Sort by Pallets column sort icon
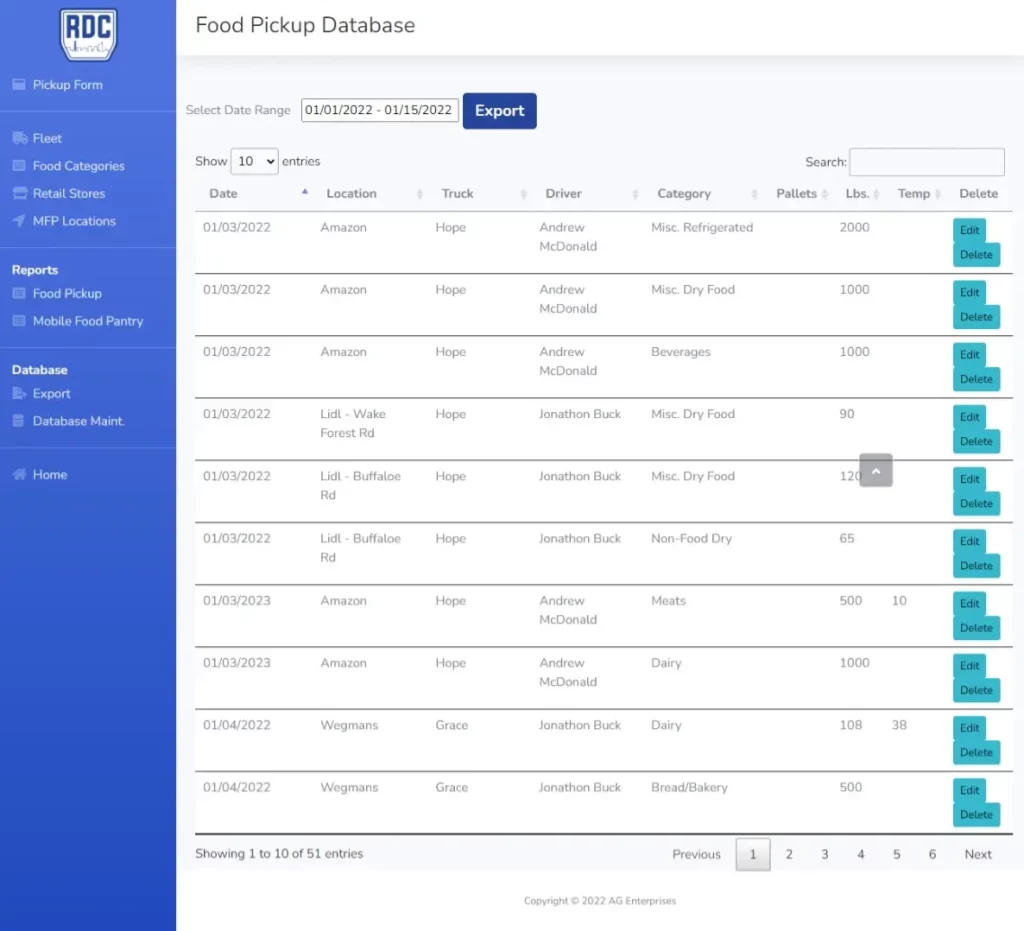Viewport: 1024px width, 931px height. click(x=825, y=194)
